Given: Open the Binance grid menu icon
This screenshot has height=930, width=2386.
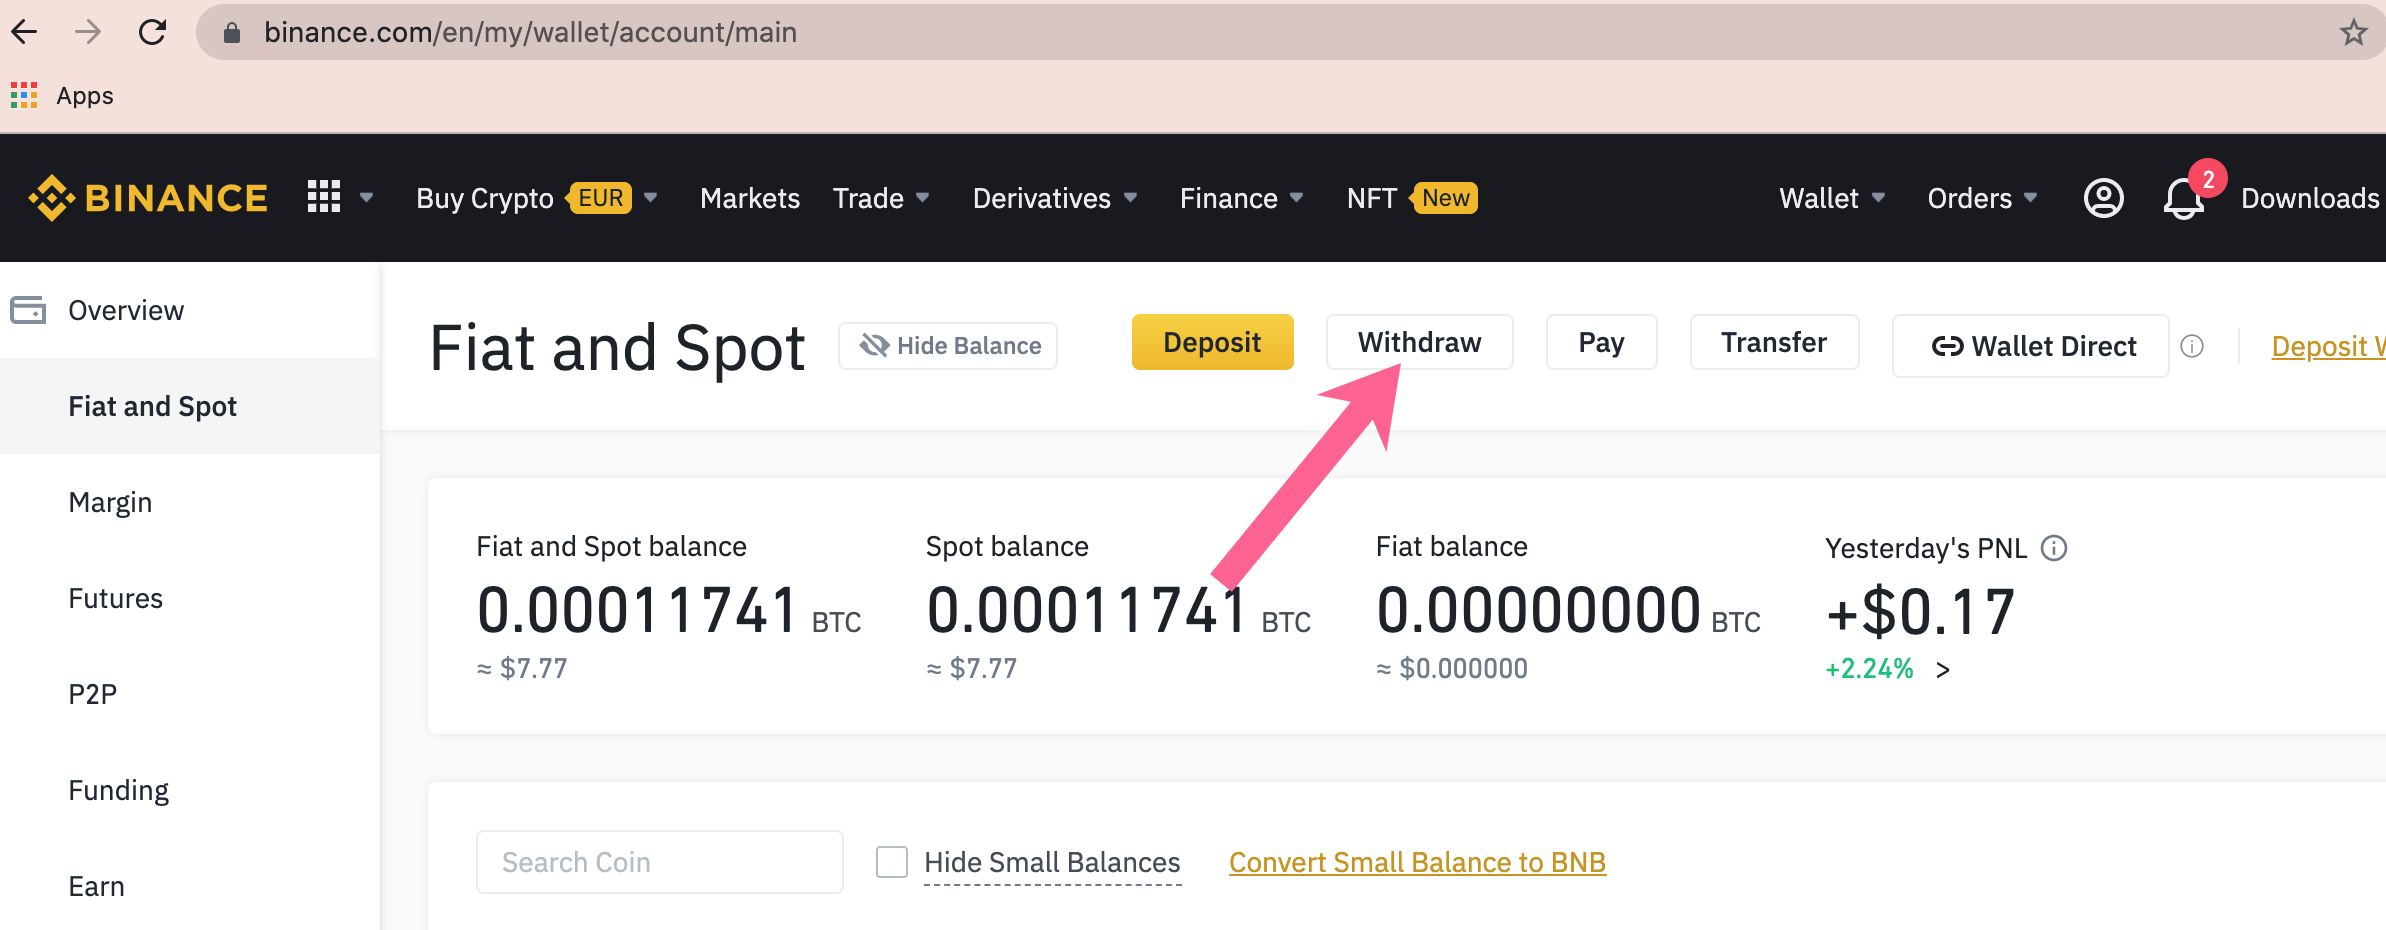Looking at the screenshot, I should (x=324, y=197).
